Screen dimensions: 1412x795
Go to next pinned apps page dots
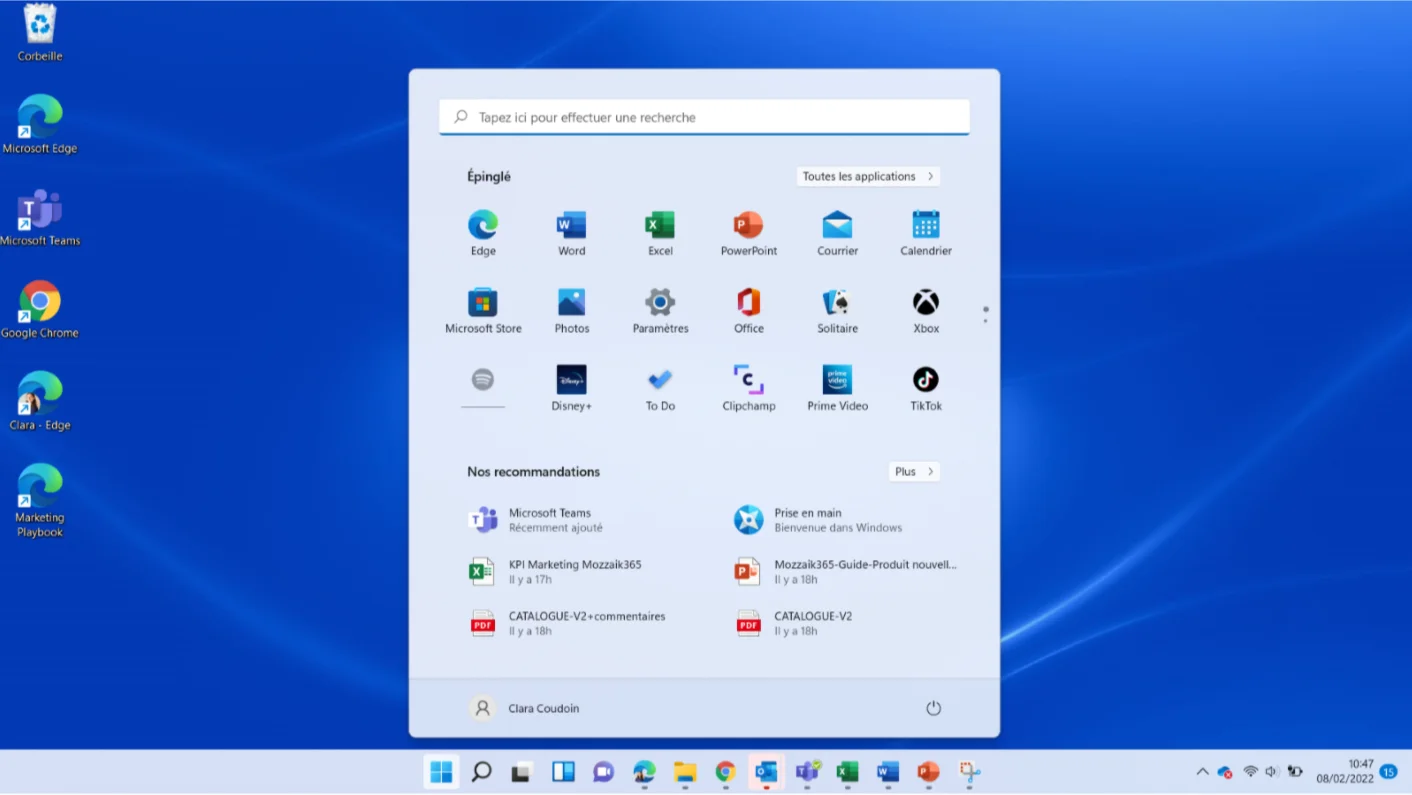[985, 314]
